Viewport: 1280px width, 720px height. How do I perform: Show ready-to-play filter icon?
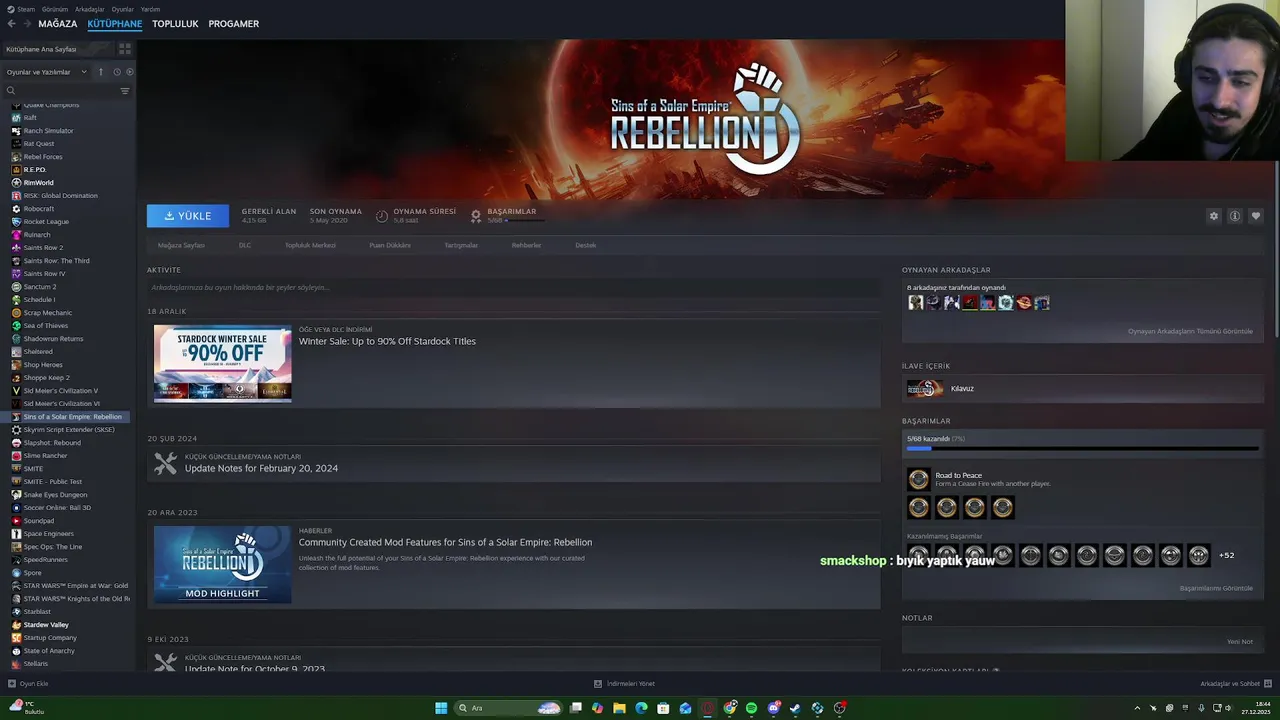point(130,72)
